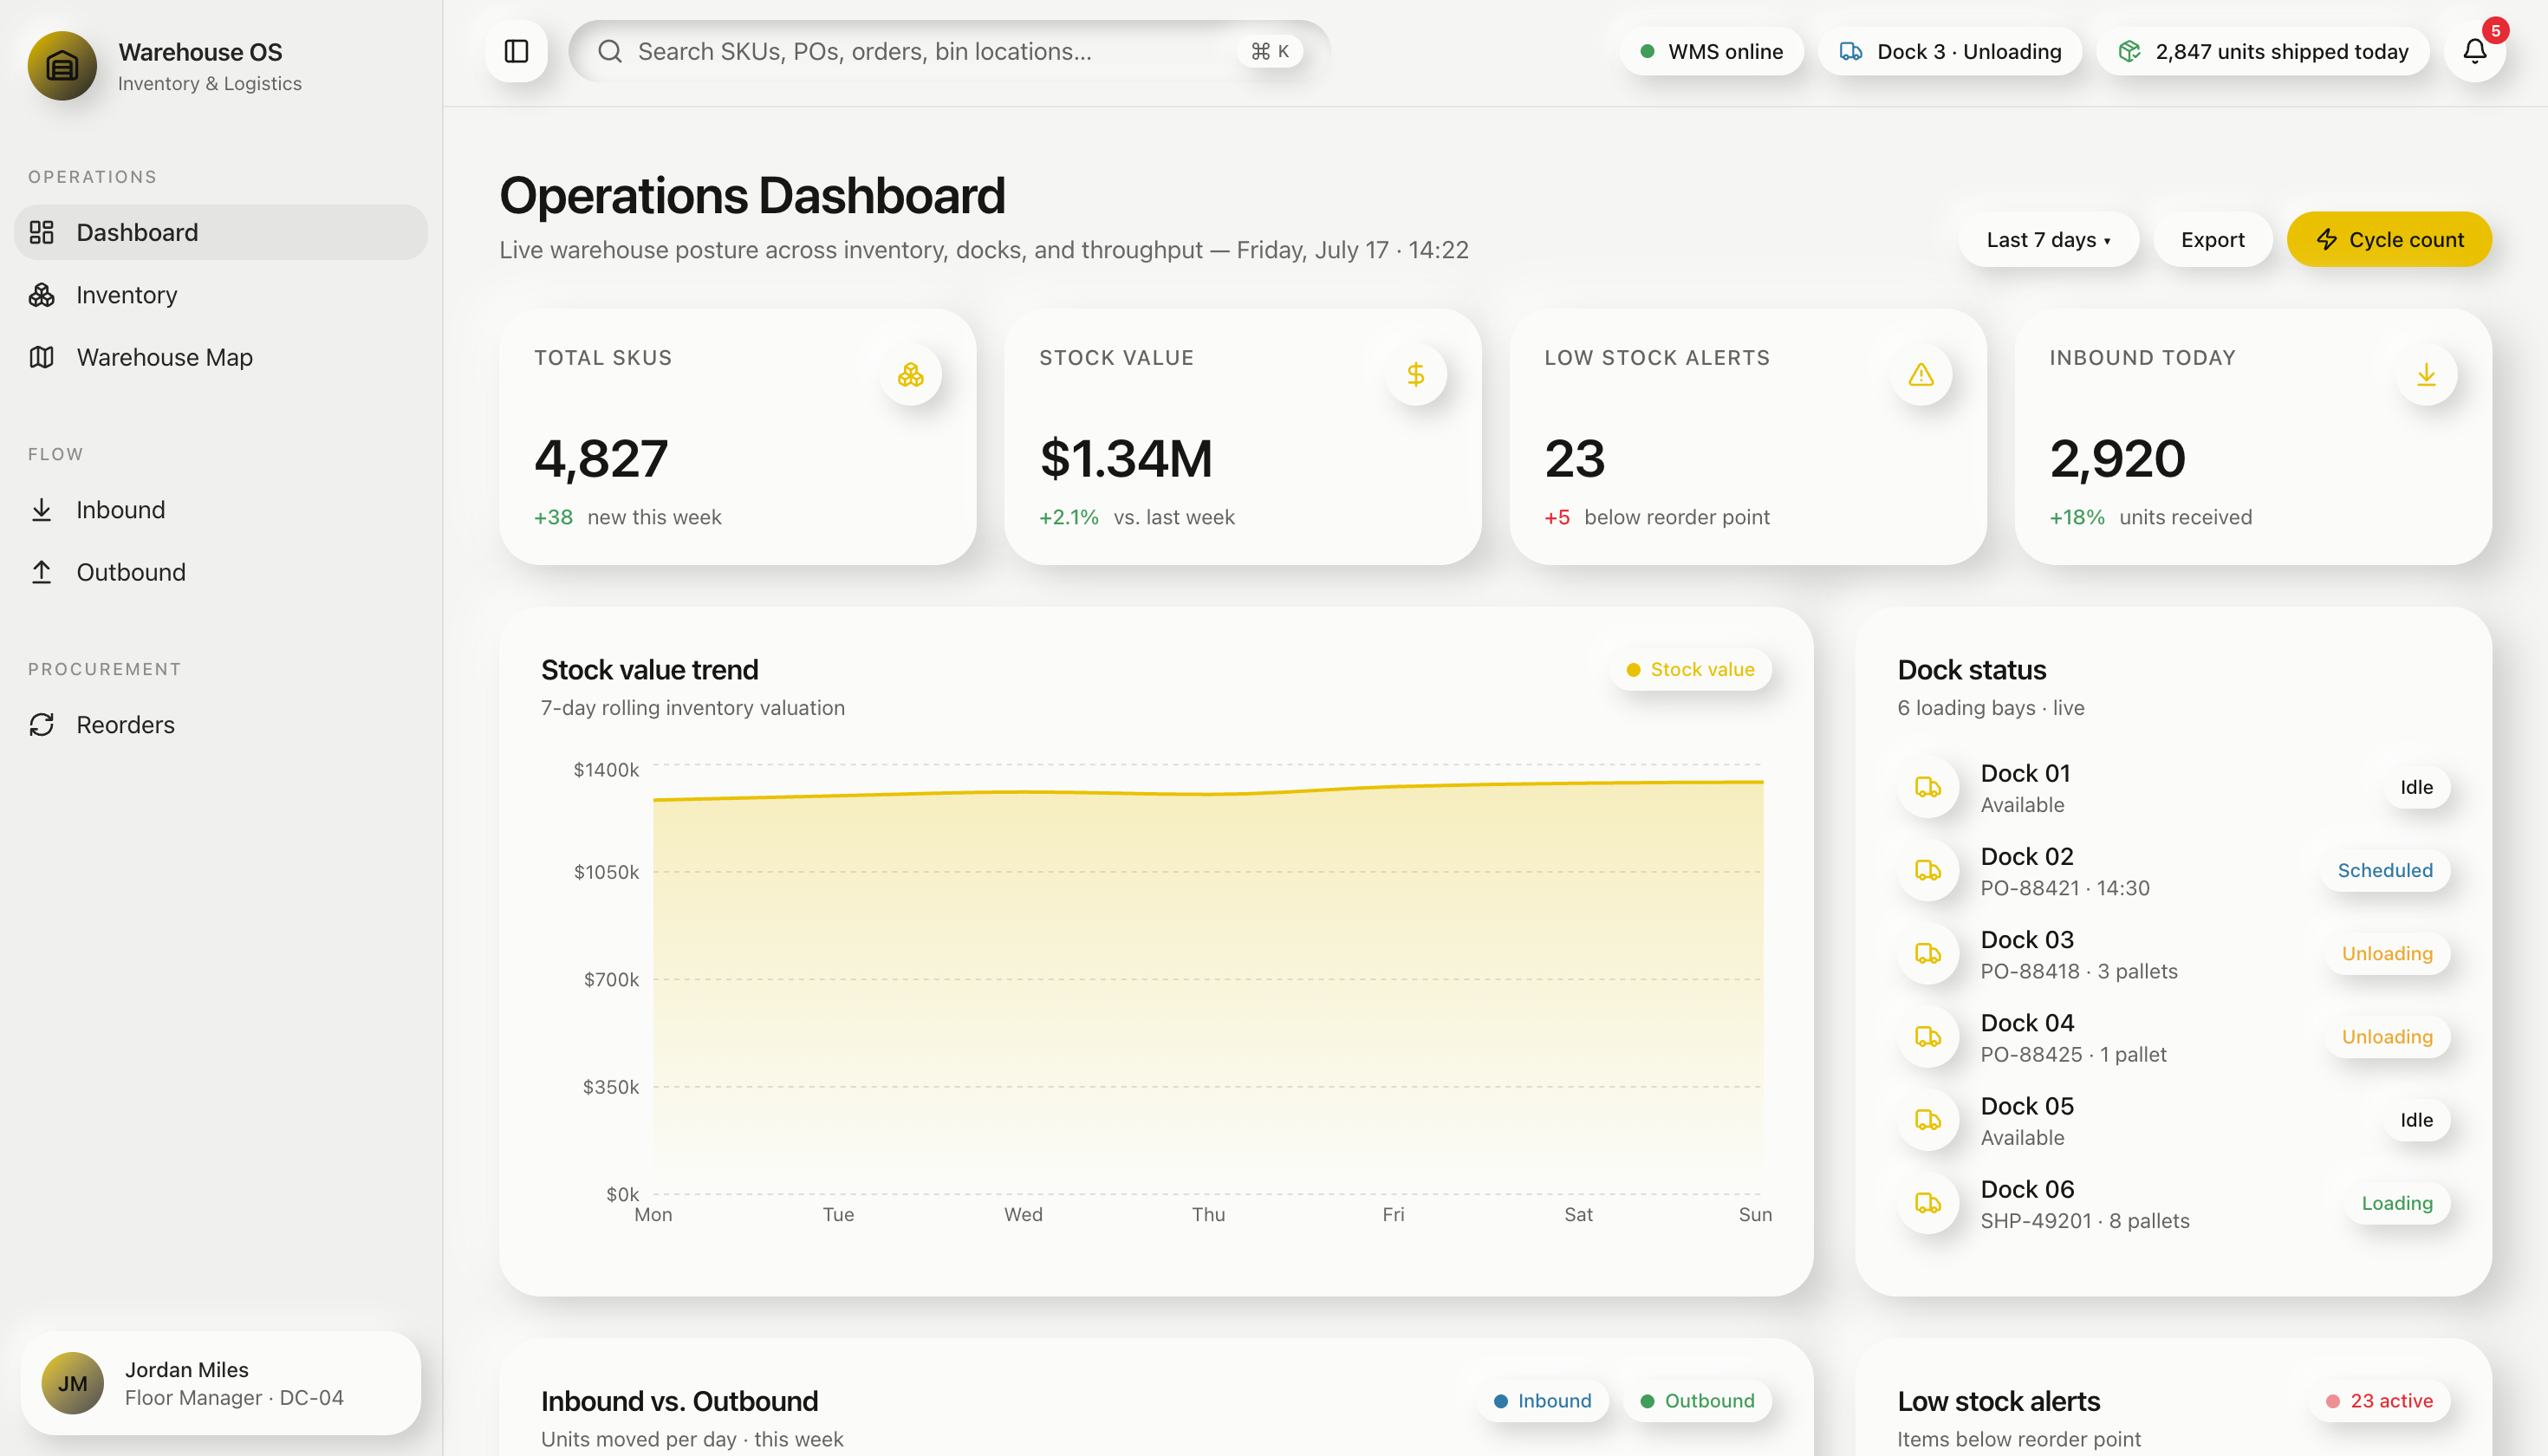Open Inventory from the sidebar
Screen dimensions: 2548x1456
tap(221, 295)
